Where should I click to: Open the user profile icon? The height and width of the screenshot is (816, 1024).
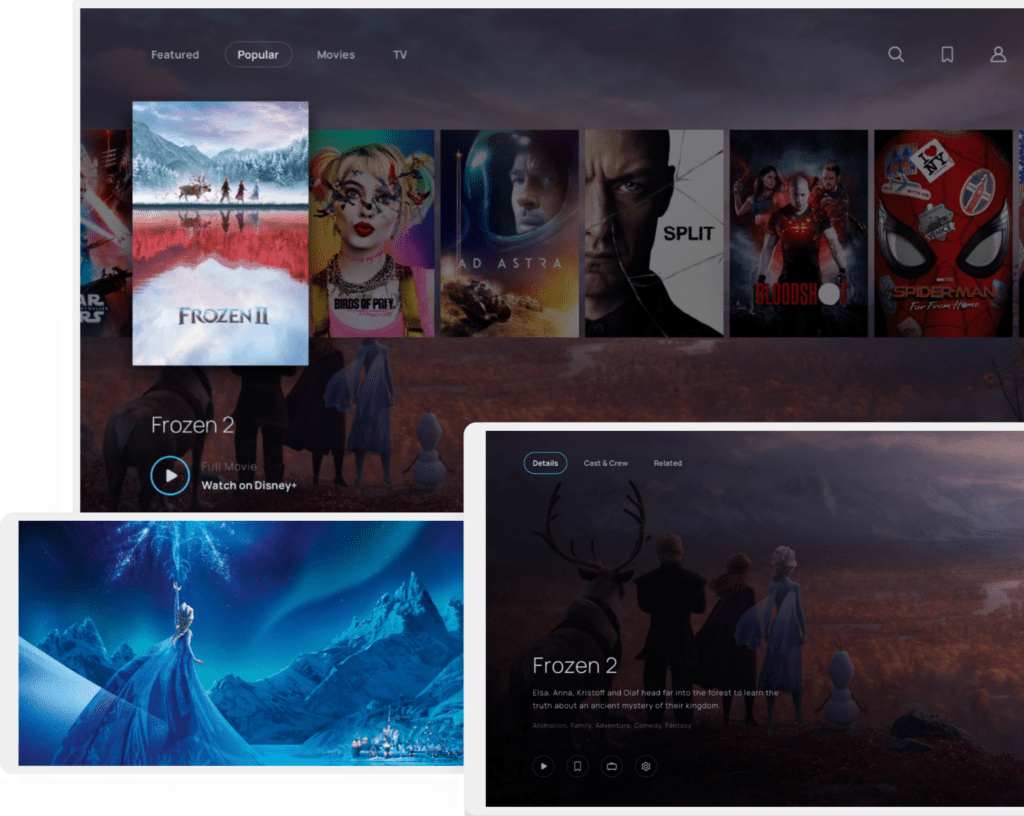pos(998,54)
